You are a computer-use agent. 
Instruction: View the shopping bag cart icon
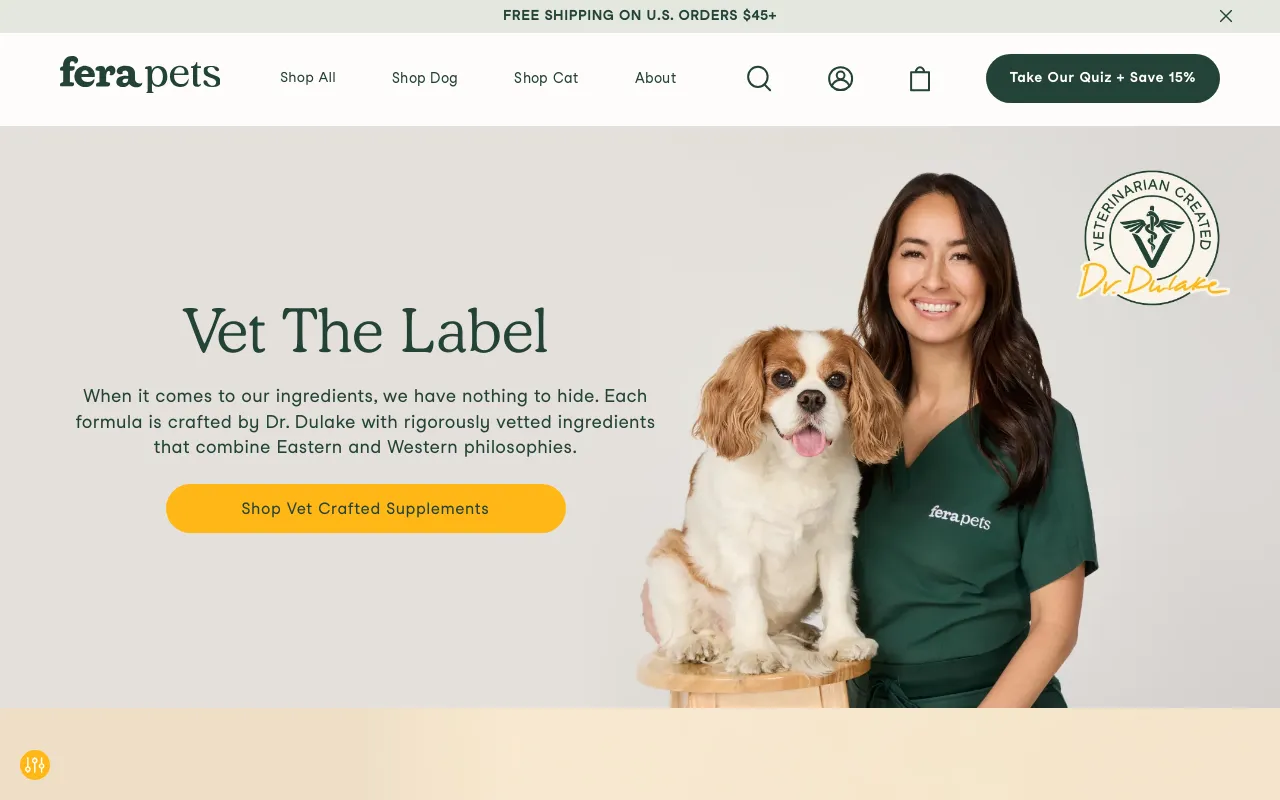click(x=920, y=78)
